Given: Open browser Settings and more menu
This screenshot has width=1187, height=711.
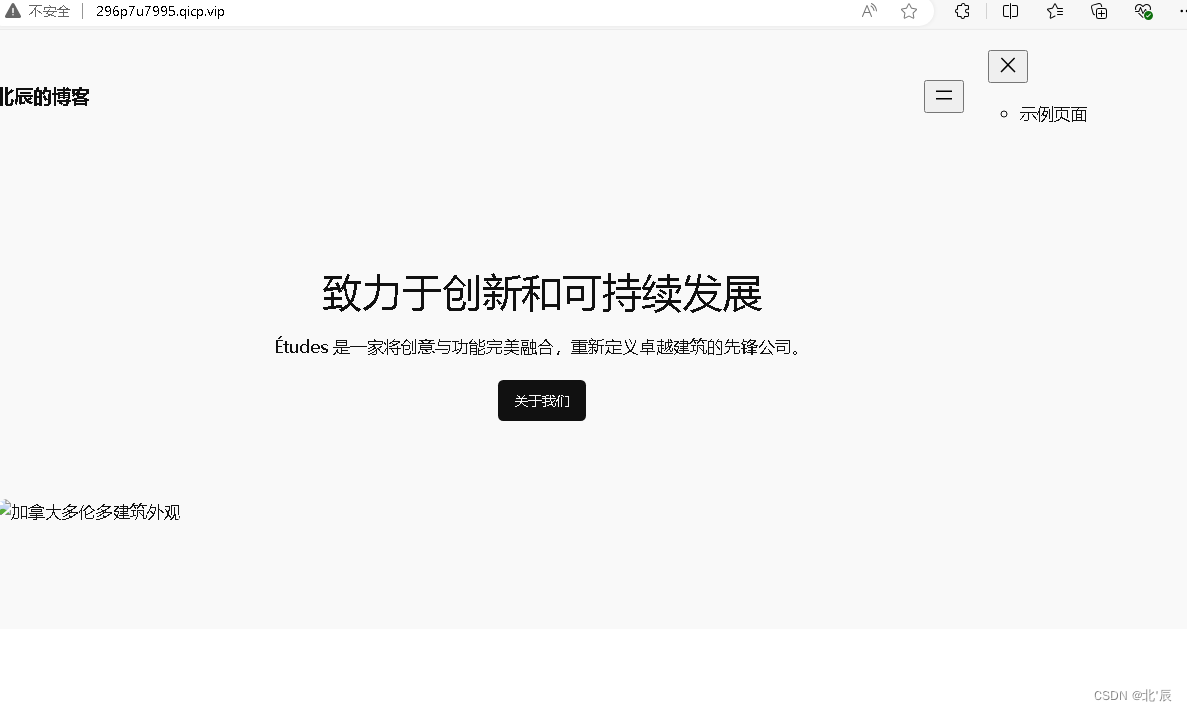Looking at the screenshot, I should [1182, 11].
